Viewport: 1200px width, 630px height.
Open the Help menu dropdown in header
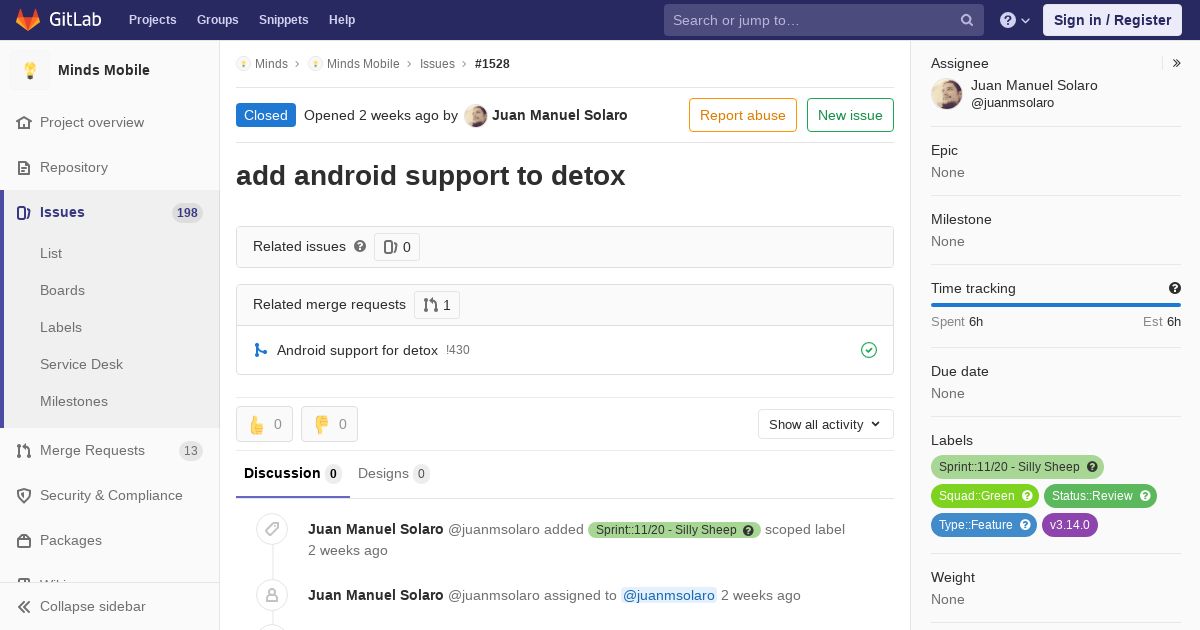1015,20
